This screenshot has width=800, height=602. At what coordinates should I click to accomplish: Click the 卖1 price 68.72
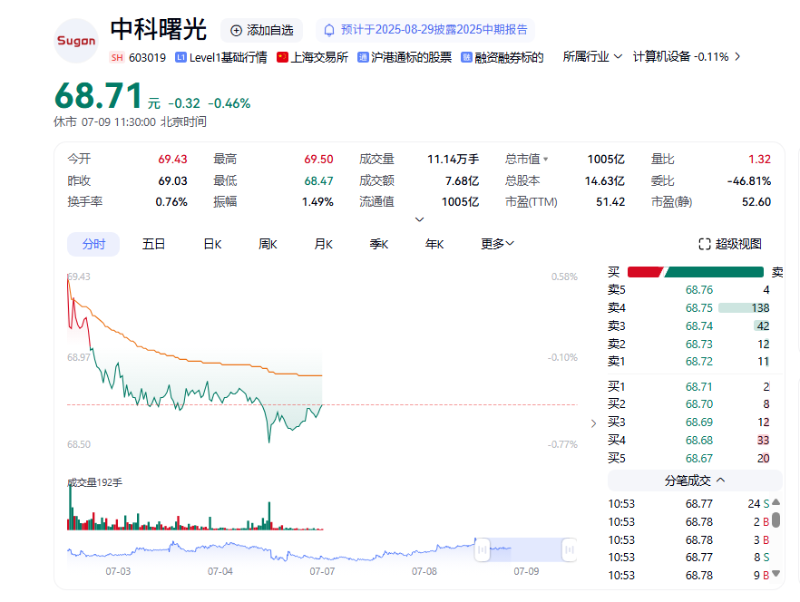coord(699,362)
